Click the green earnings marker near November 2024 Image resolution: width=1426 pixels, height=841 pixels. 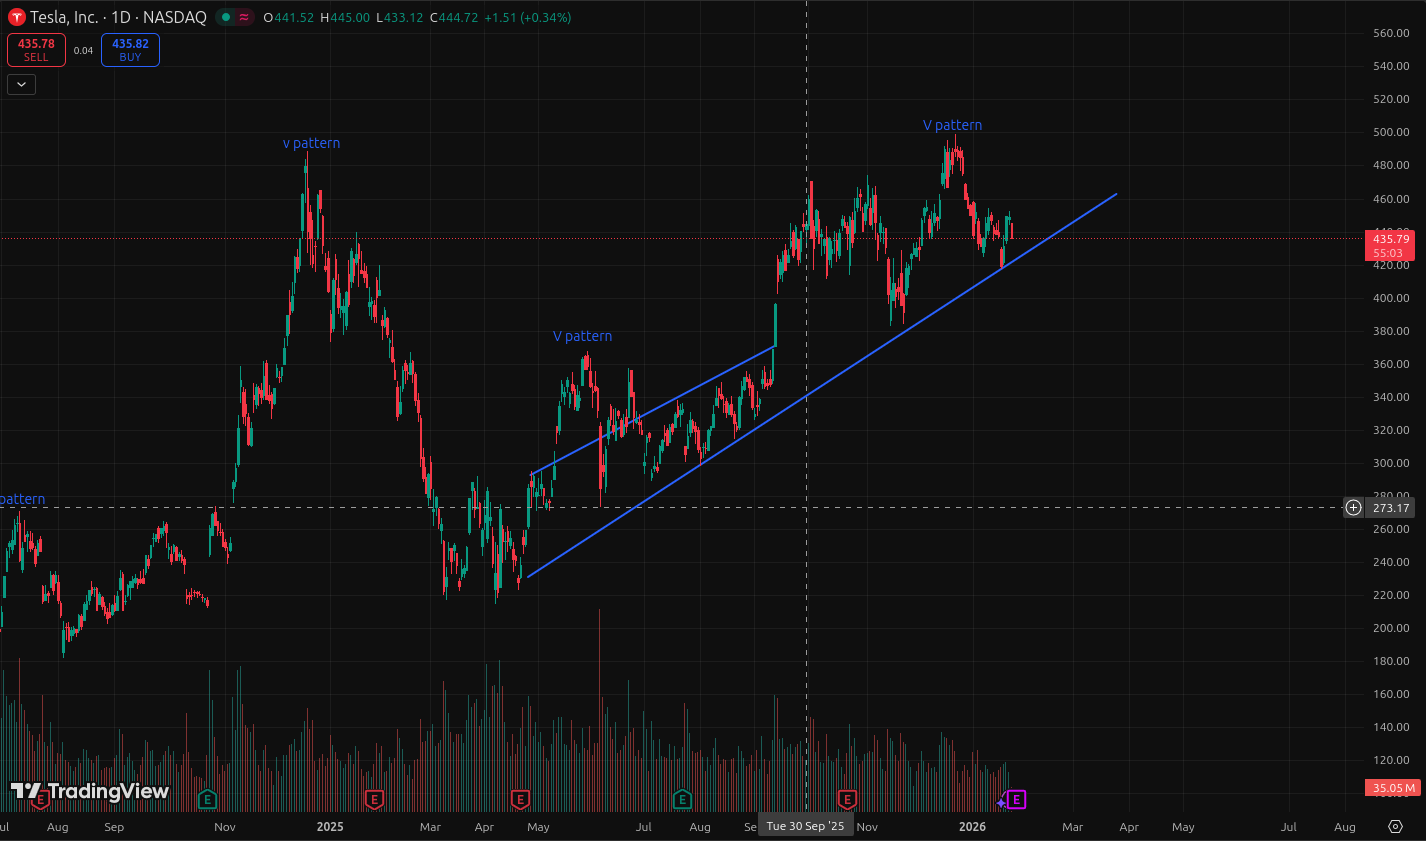pos(207,799)
